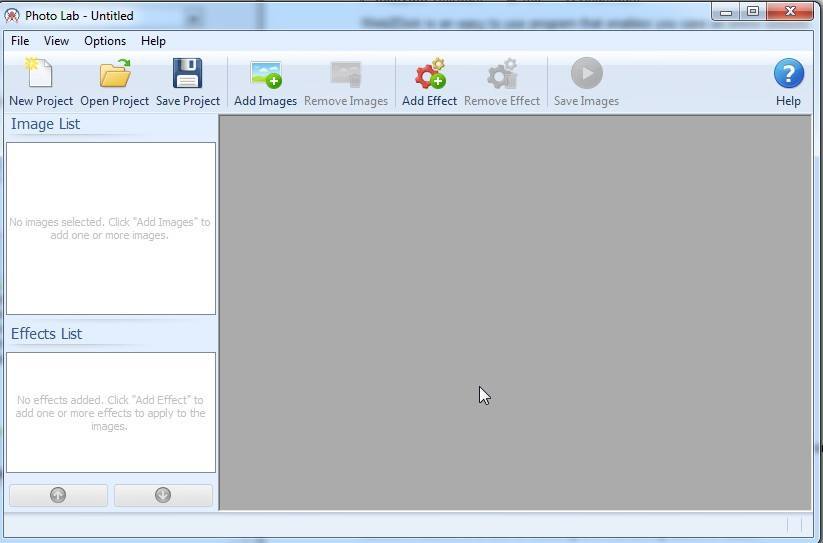Open a project with Open Project icon

coord(115,73)
